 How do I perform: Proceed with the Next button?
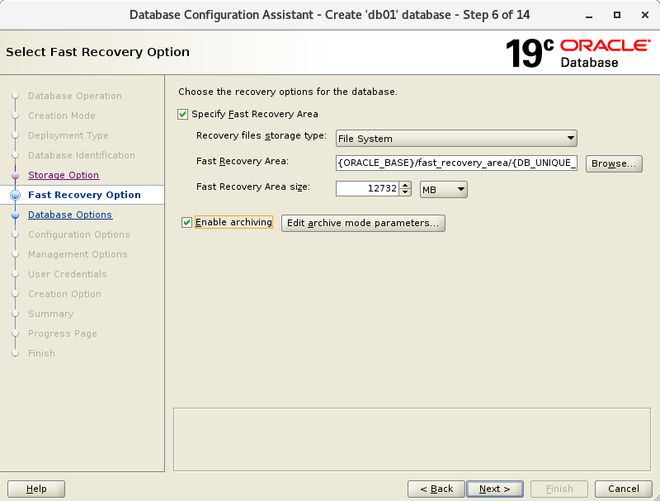(x=495, y=489)
